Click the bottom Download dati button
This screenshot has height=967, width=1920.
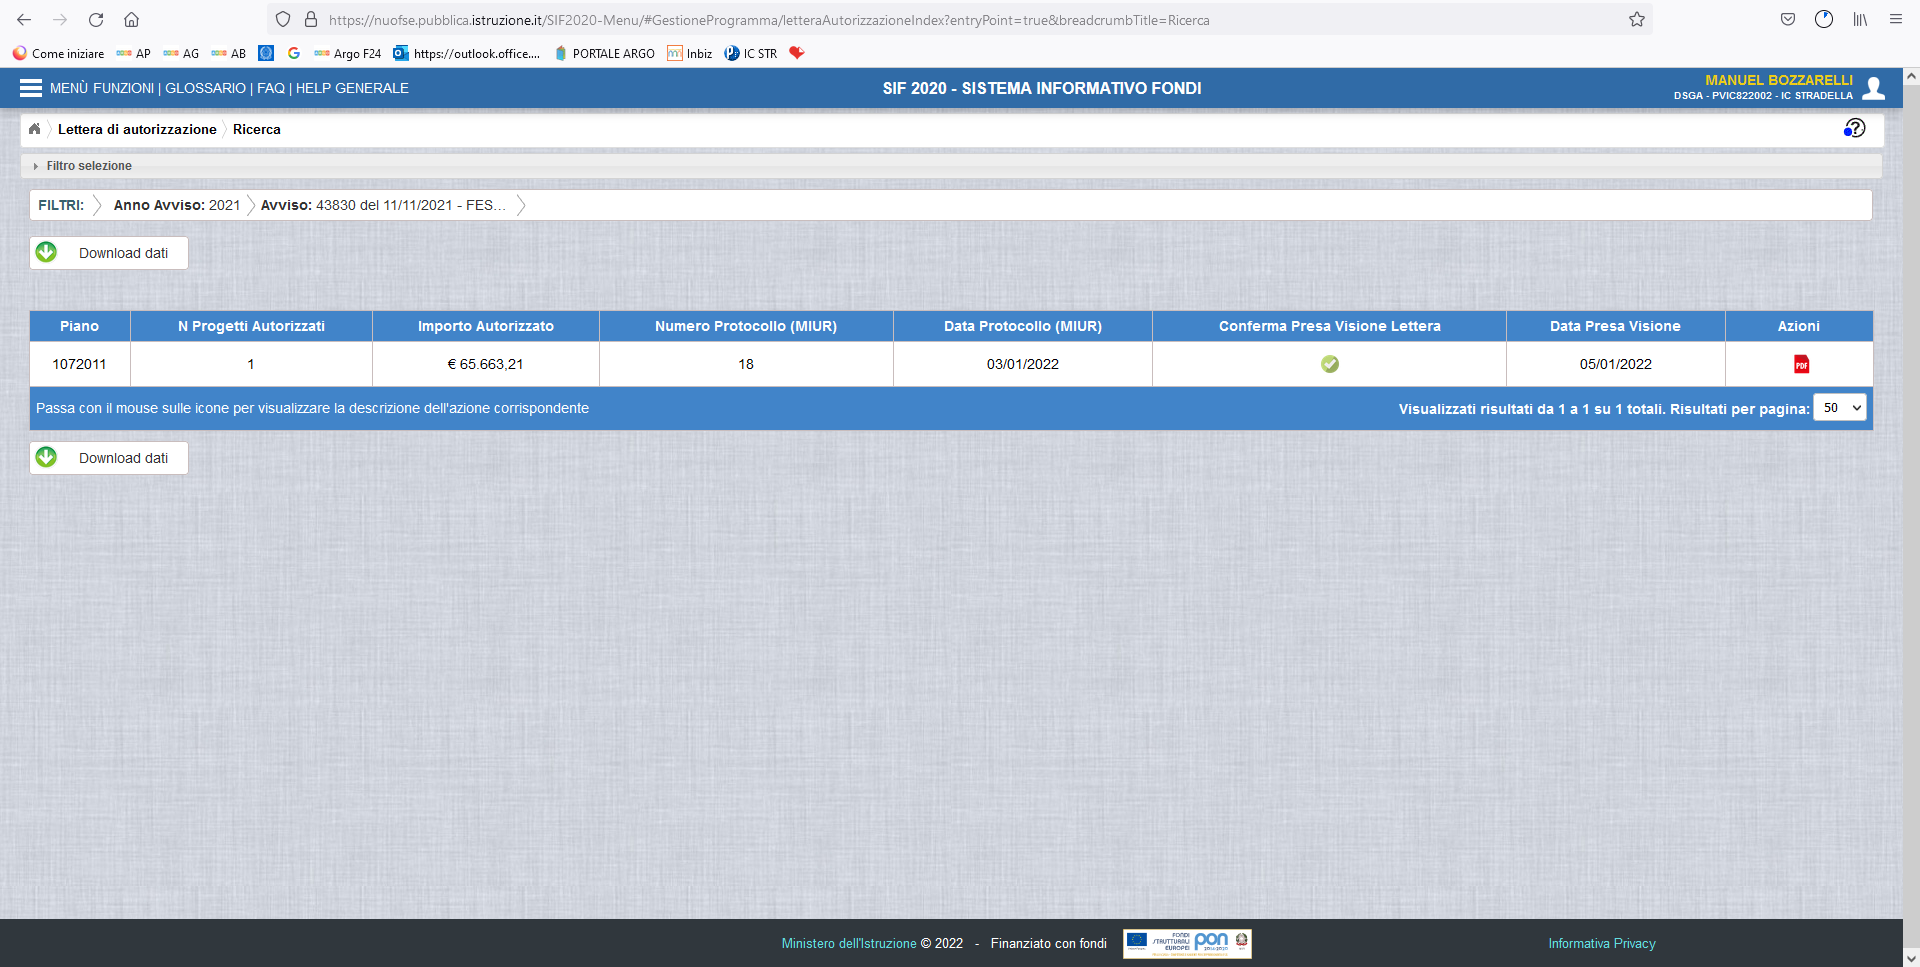pyautogui.click(x=109, y=458)
